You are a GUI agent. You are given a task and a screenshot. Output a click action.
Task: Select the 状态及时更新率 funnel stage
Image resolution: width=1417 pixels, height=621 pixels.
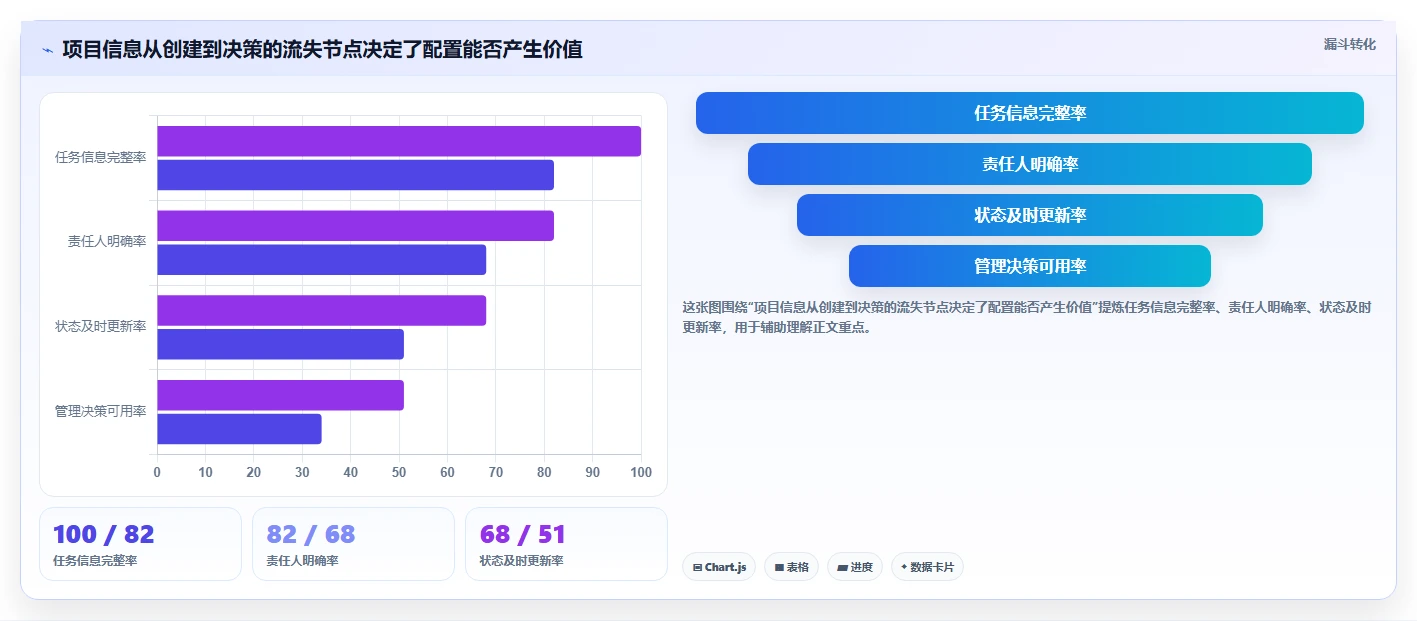1030,215
